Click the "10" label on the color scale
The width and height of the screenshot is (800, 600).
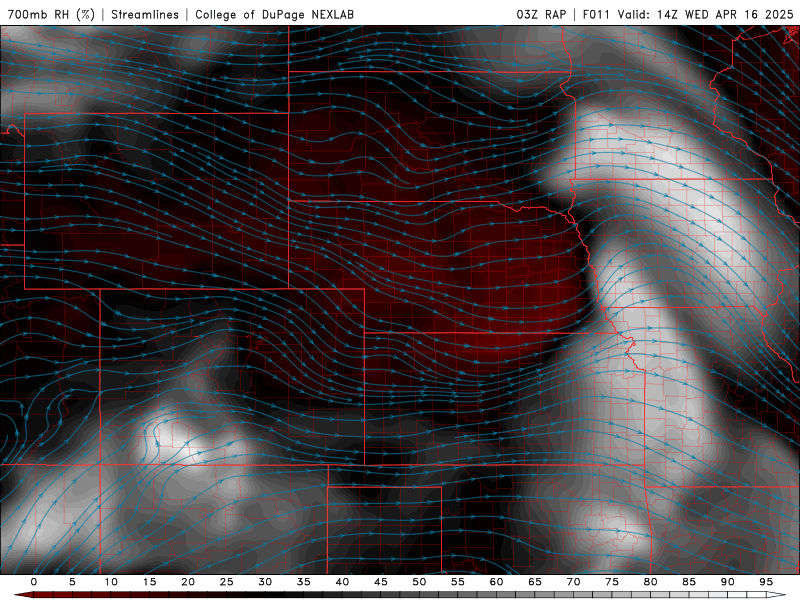pyautogui.click(x=111, y=582)
